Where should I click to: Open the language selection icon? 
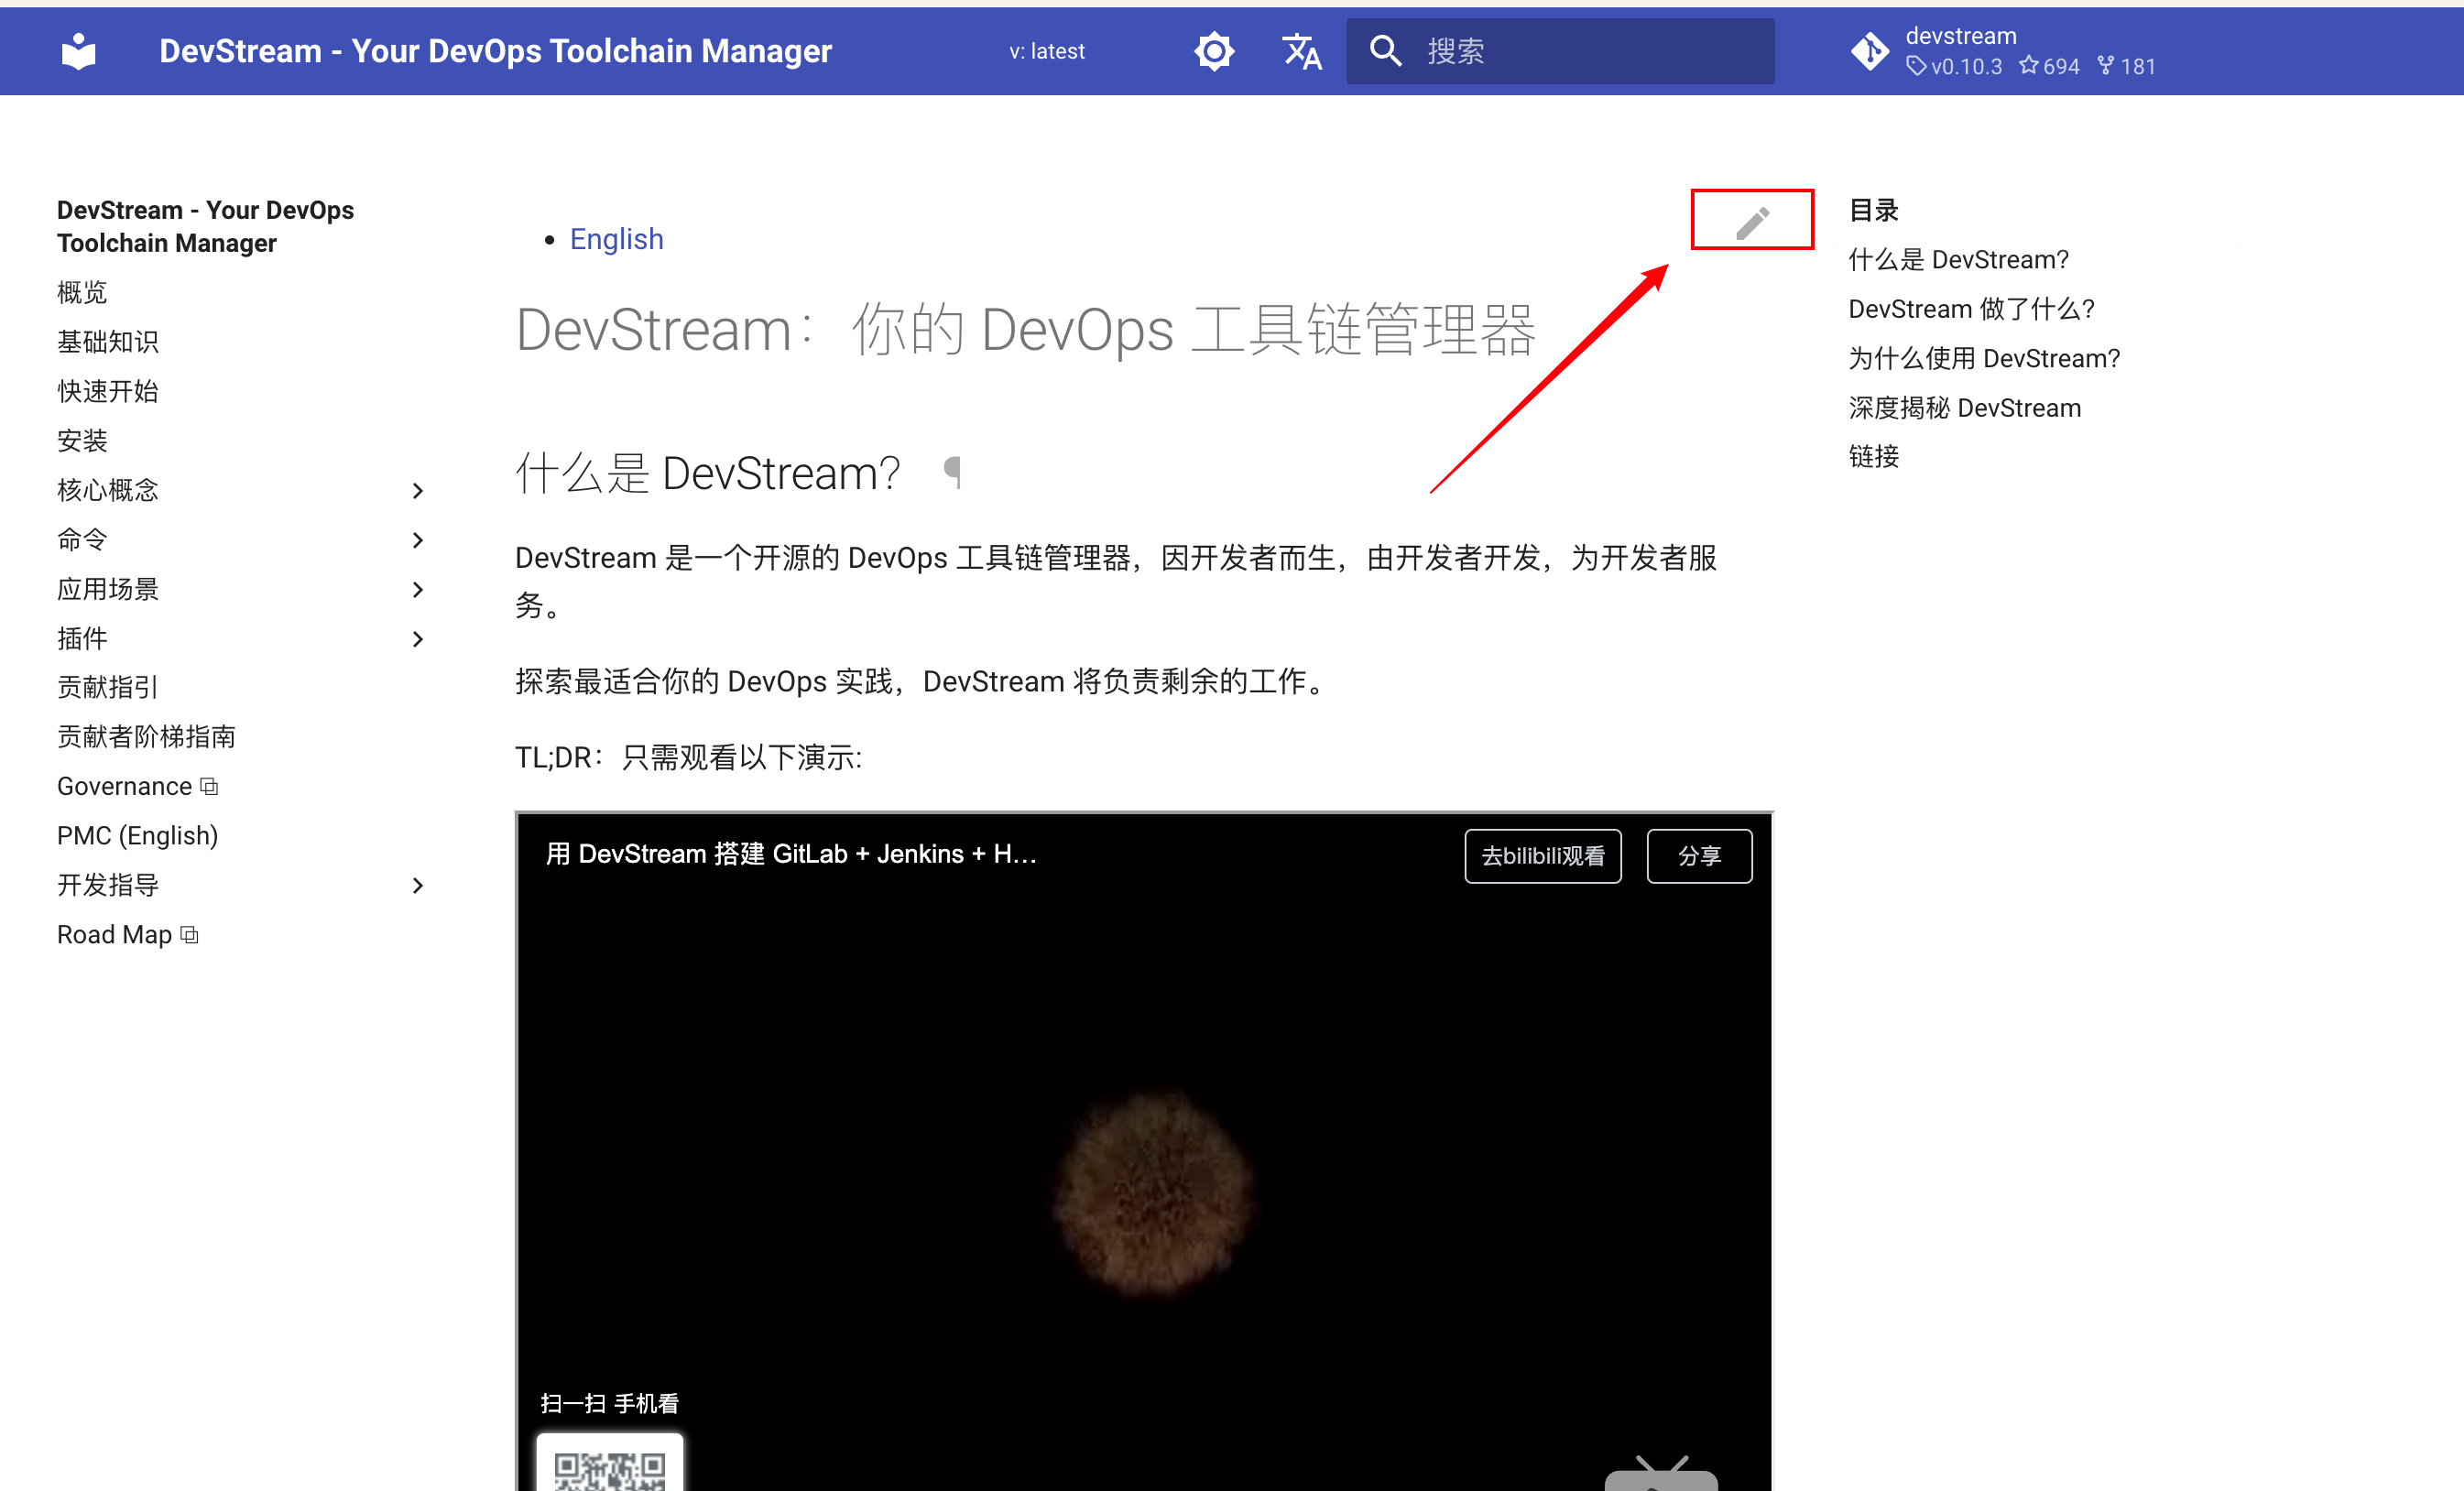coord(1301,51)
